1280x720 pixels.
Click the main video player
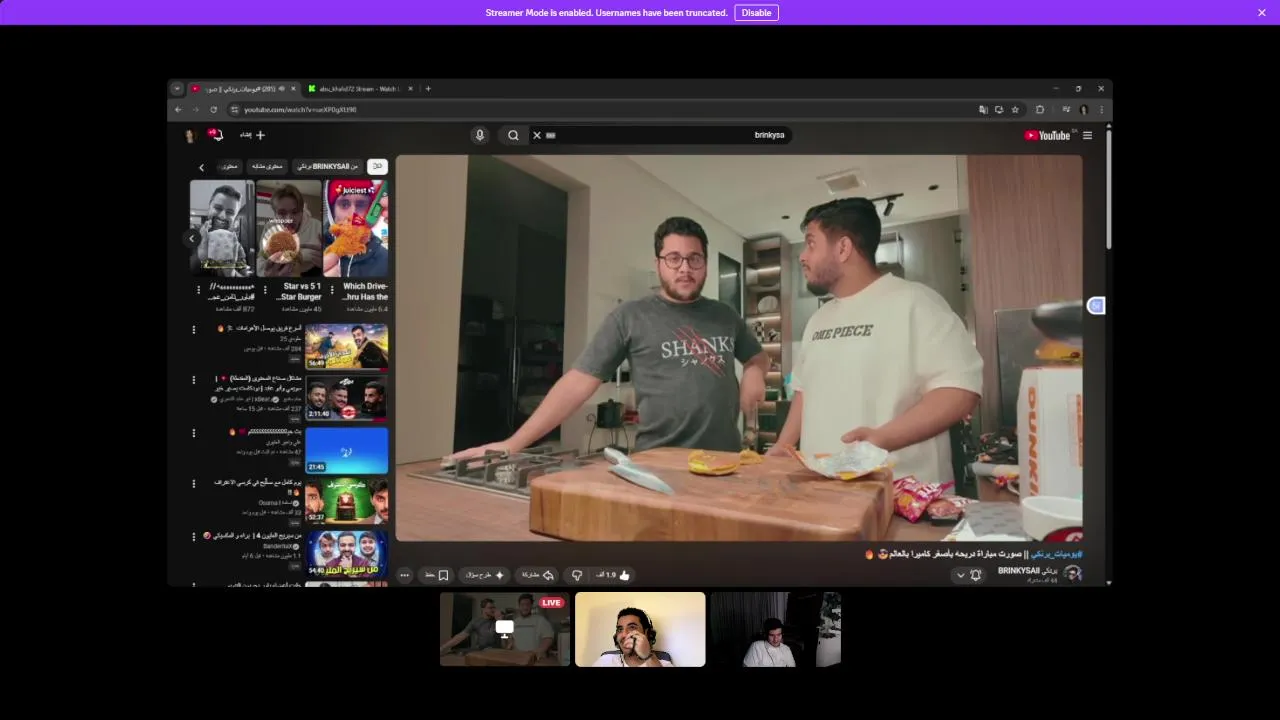[x=739, y=348]
